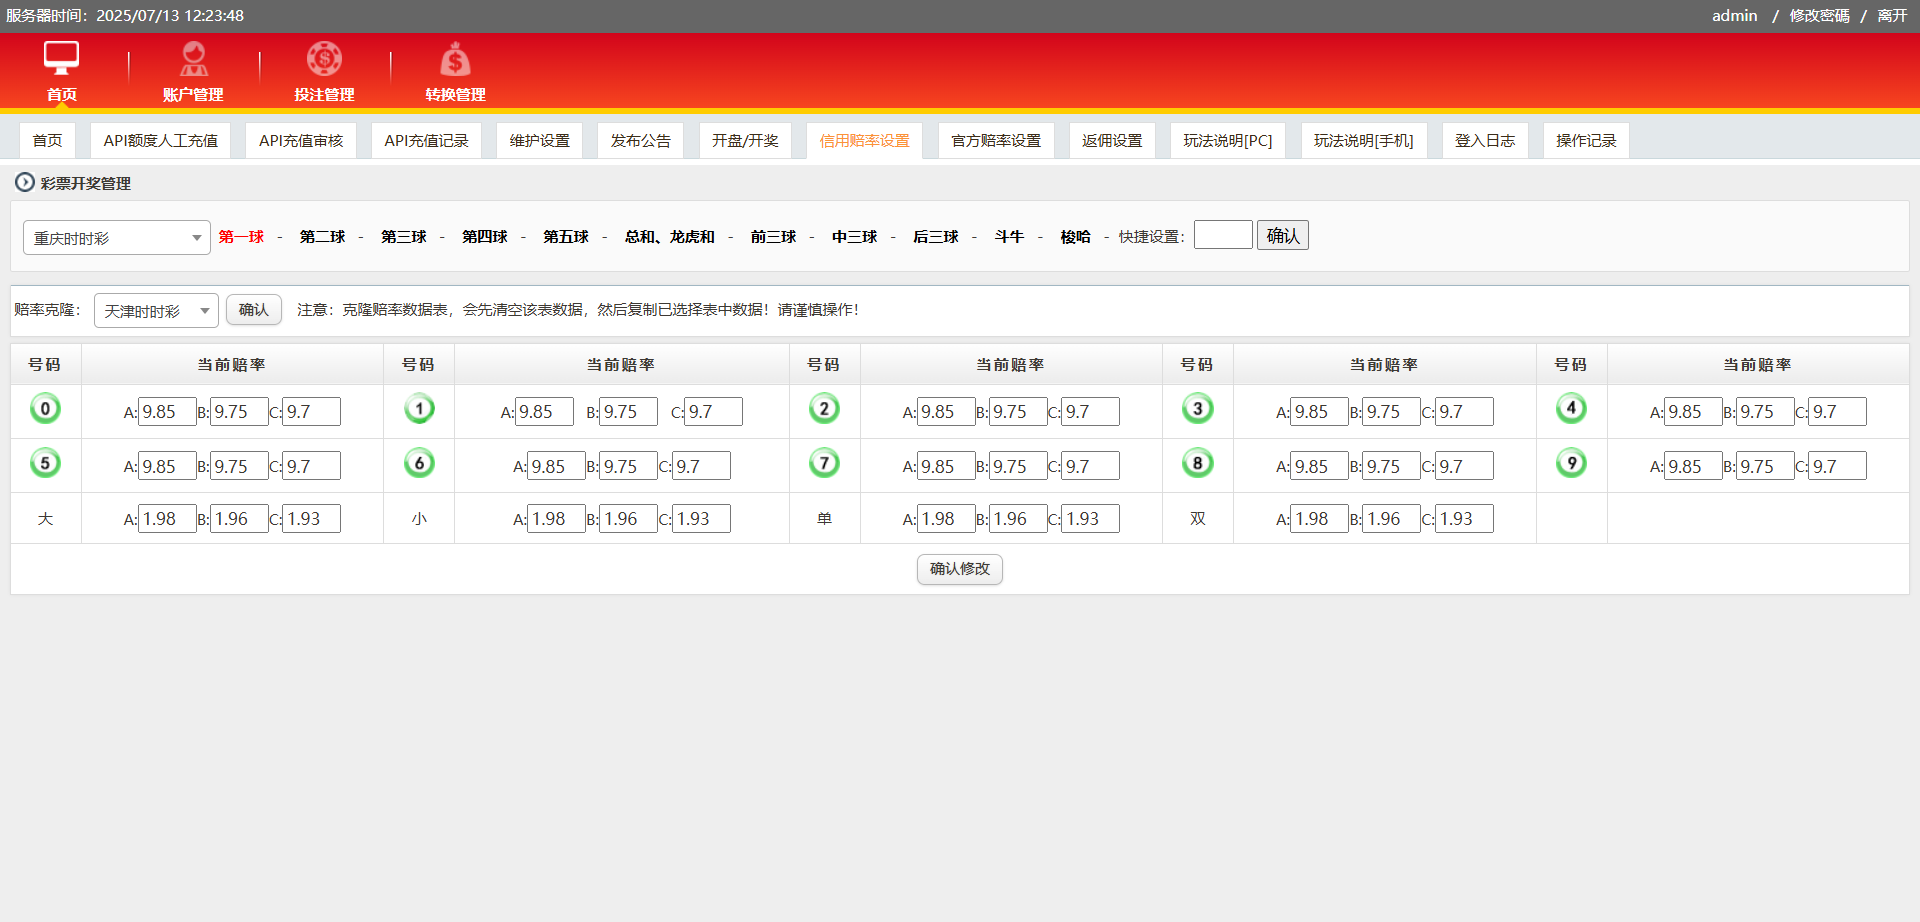Confirm odds clone with 确认 button
Viewport: 1920px width, 922px height.
[x=253, y=310]
